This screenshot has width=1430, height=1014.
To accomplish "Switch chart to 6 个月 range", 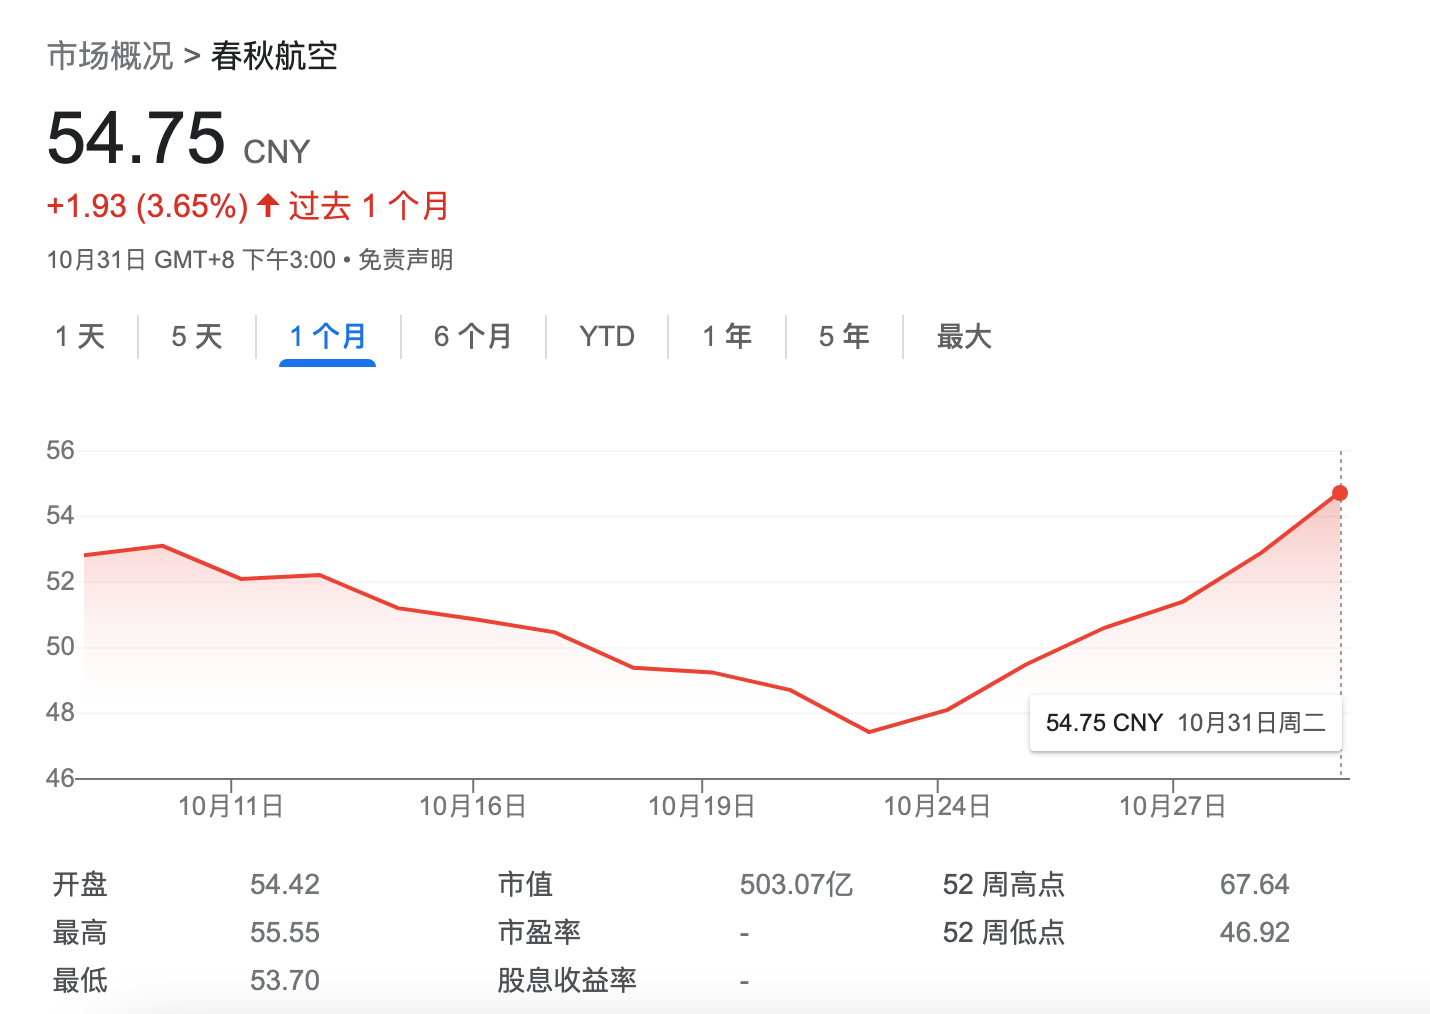I will [x=473, y=337].
